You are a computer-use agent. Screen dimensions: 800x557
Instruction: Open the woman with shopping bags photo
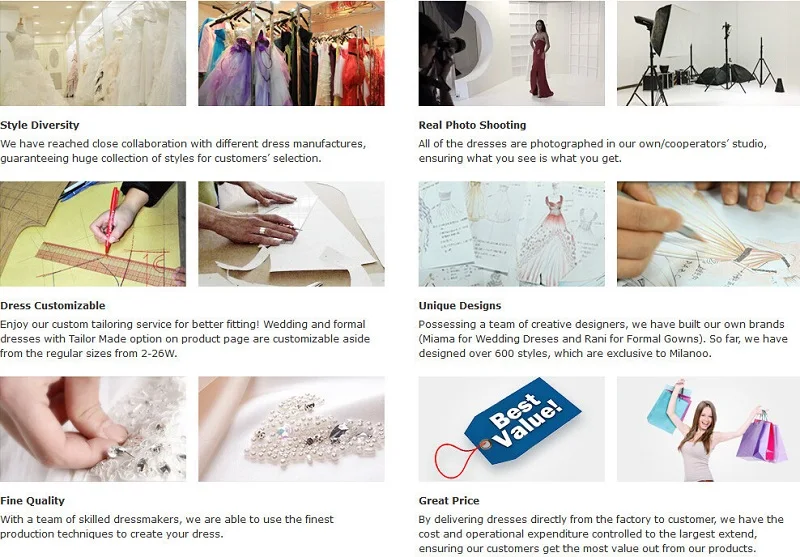tap(709, 429)
